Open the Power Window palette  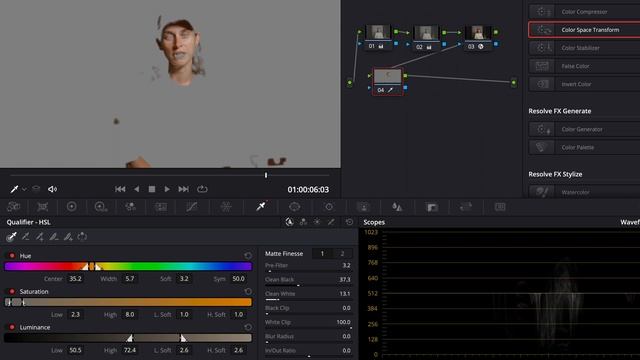tap(294, 207)
